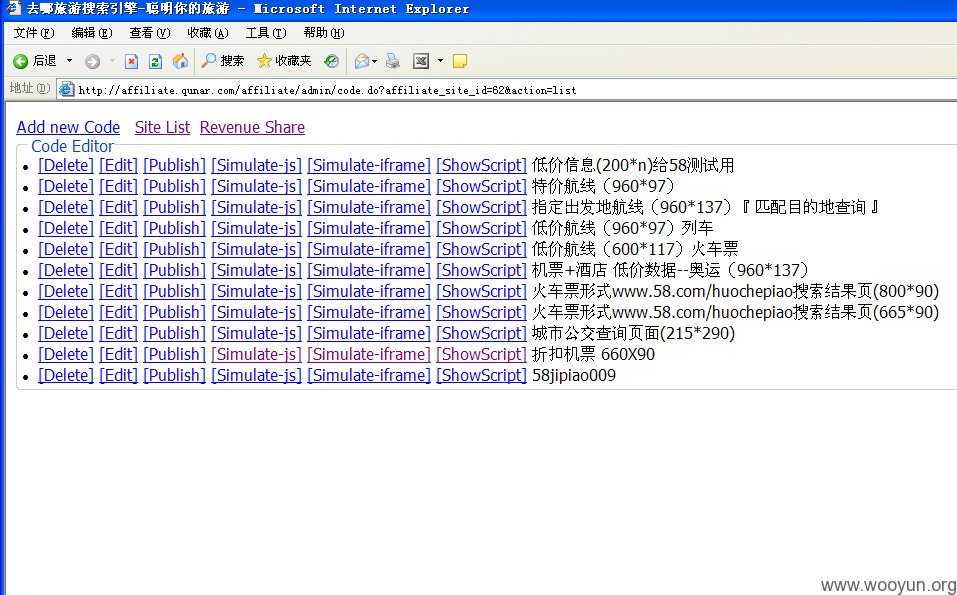The image size is (957, 595).
Task: Click the History toolbar icon
Action: (331, 61)
